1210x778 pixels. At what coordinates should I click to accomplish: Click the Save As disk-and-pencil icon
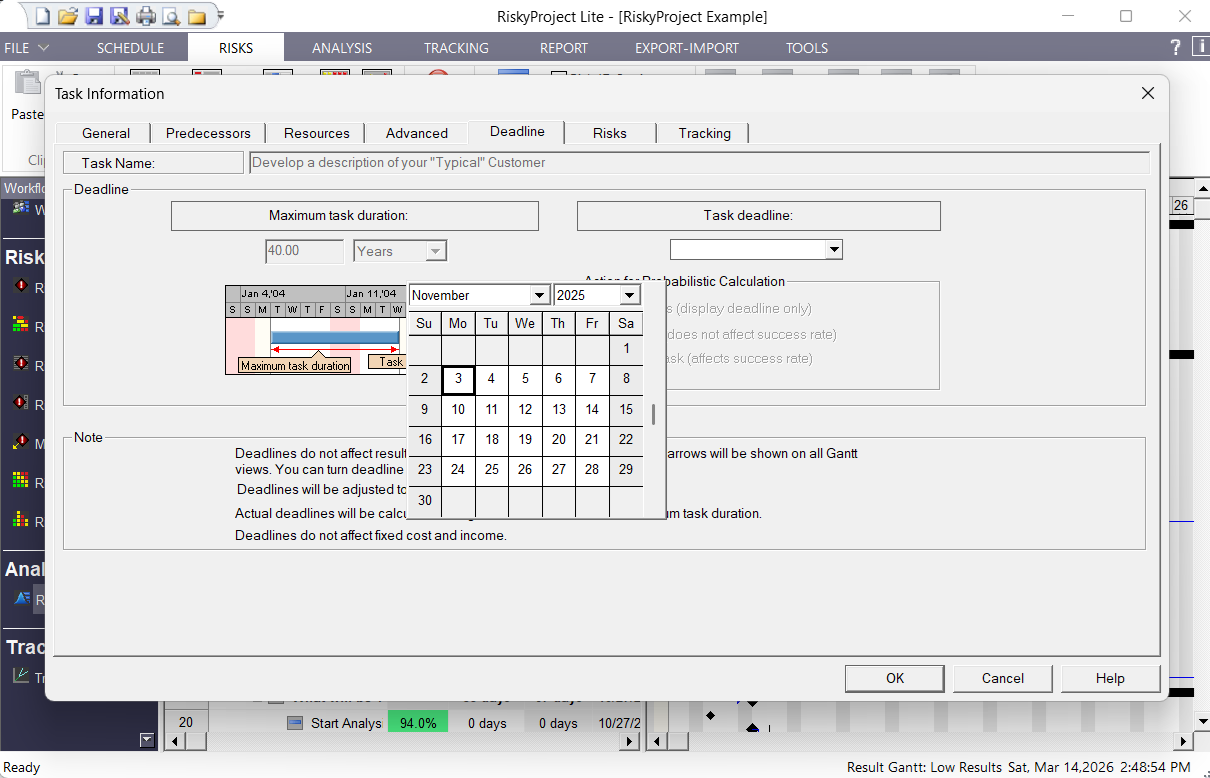click(122, 15)
